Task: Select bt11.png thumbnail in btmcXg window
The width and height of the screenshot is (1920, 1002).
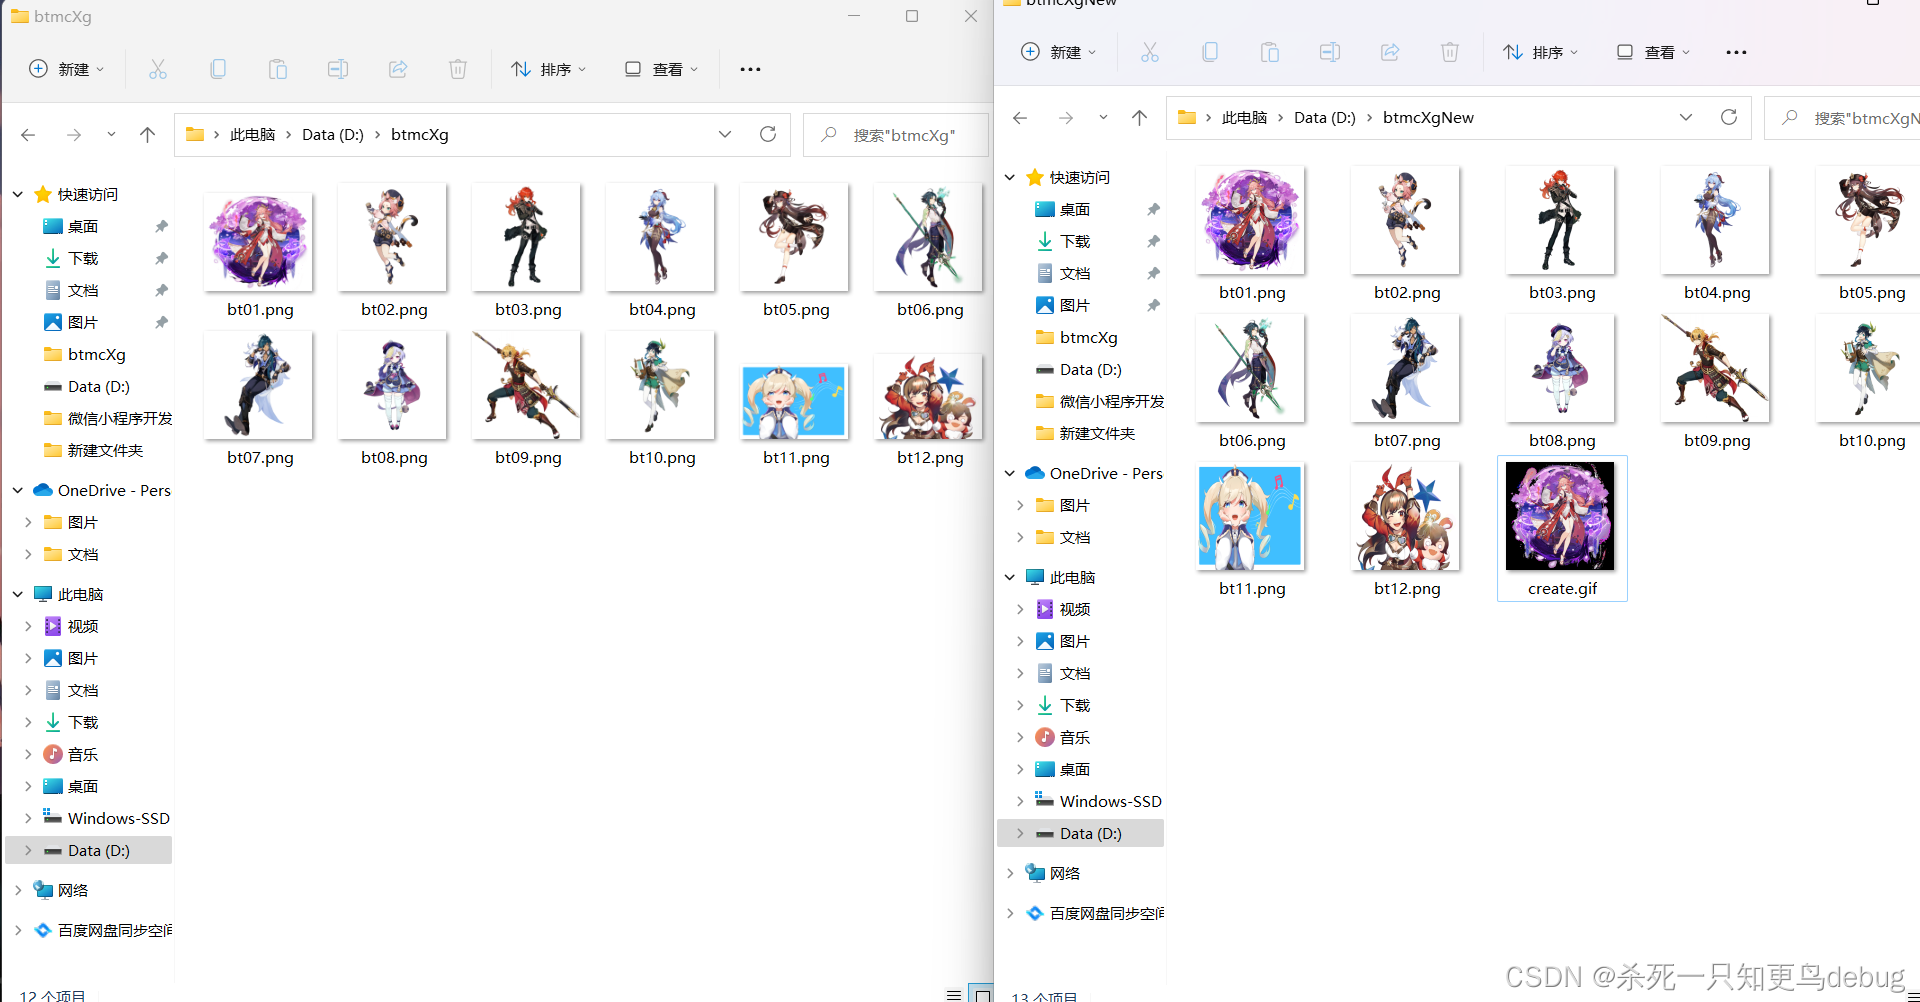Action: 795,402
